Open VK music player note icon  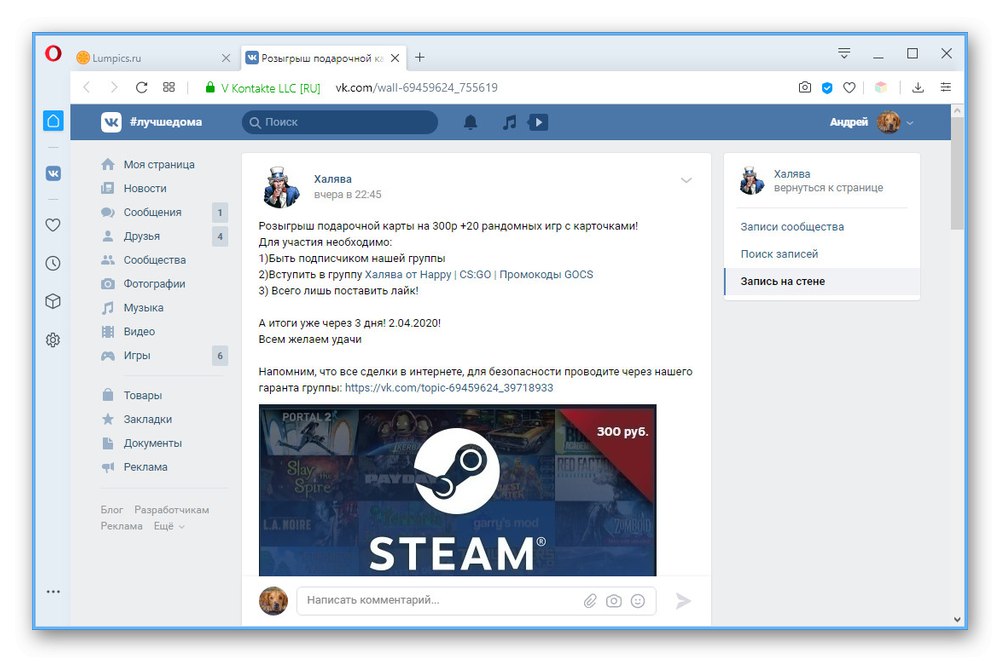tap(509, 122)
